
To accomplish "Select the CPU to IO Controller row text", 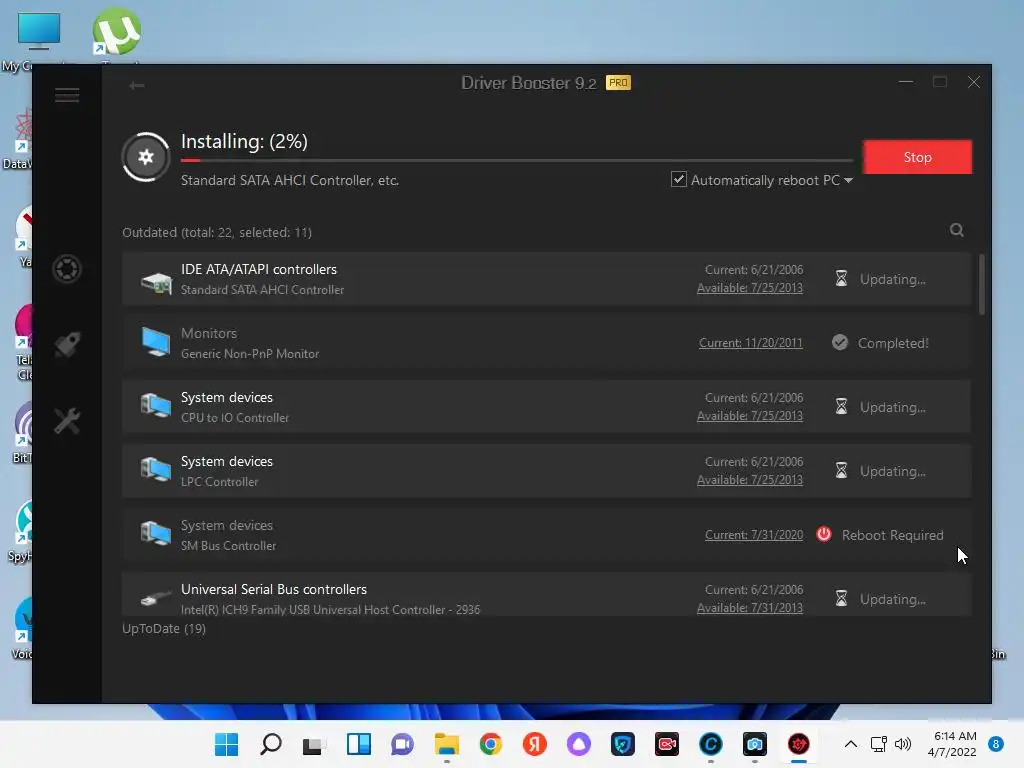I will pos(234,417).
